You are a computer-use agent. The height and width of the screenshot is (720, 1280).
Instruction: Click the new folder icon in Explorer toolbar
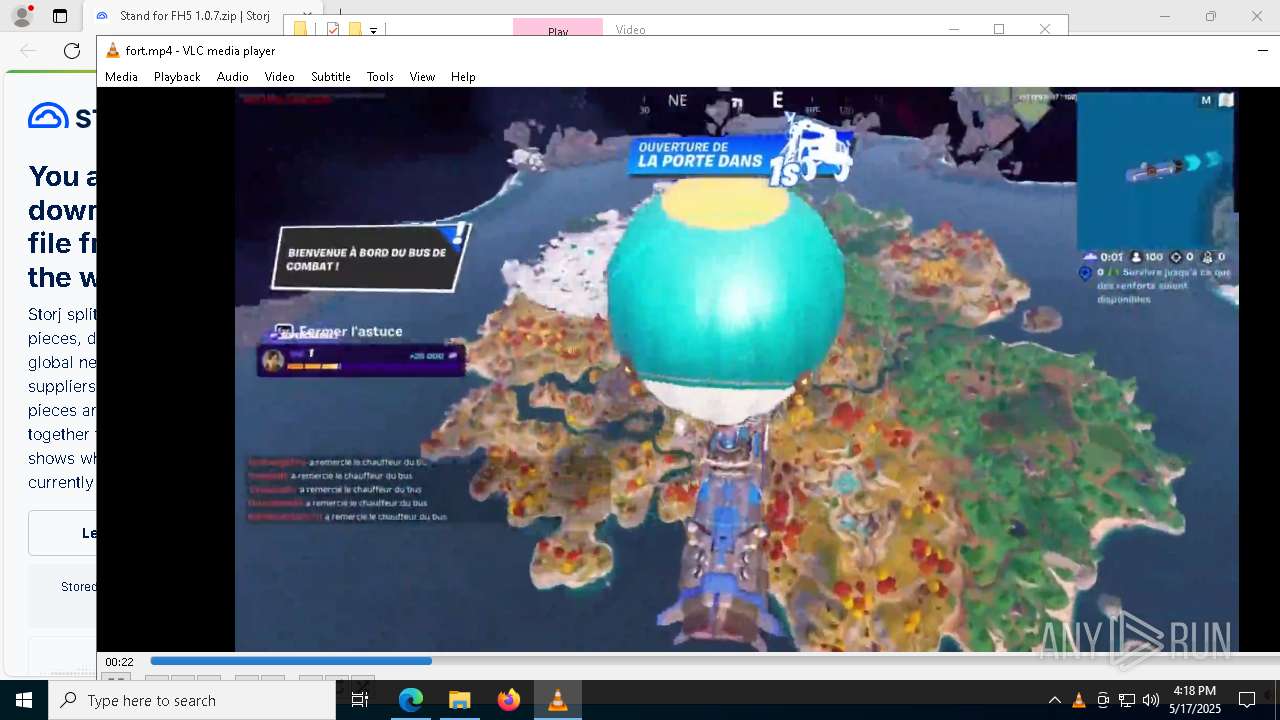[x=354, y=30]
